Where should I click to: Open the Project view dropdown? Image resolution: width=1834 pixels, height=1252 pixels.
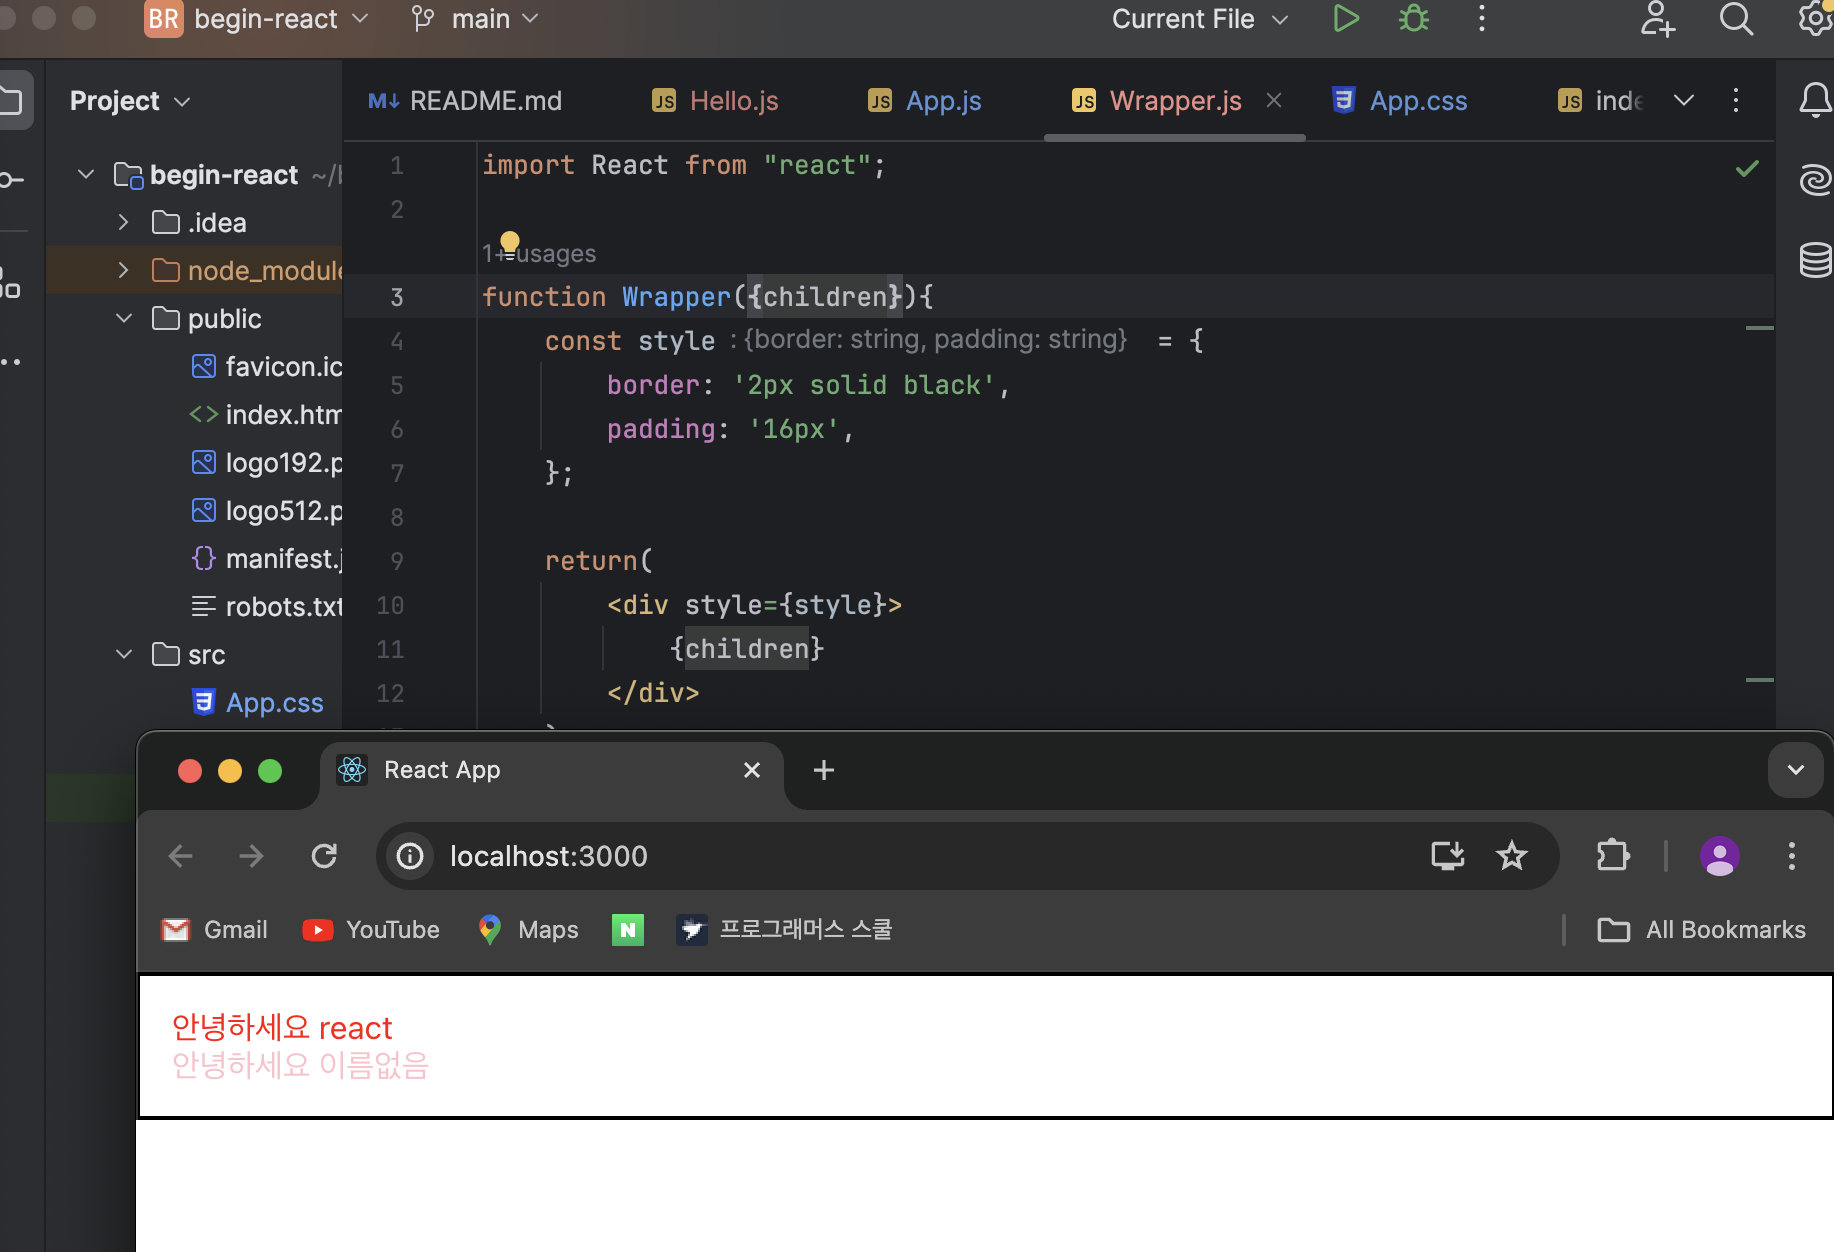(130, 101)
